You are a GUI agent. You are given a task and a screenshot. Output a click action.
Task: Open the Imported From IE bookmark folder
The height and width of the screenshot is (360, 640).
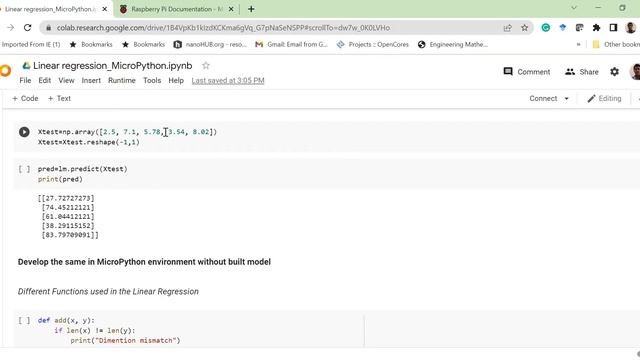click(x=30, y=44)
